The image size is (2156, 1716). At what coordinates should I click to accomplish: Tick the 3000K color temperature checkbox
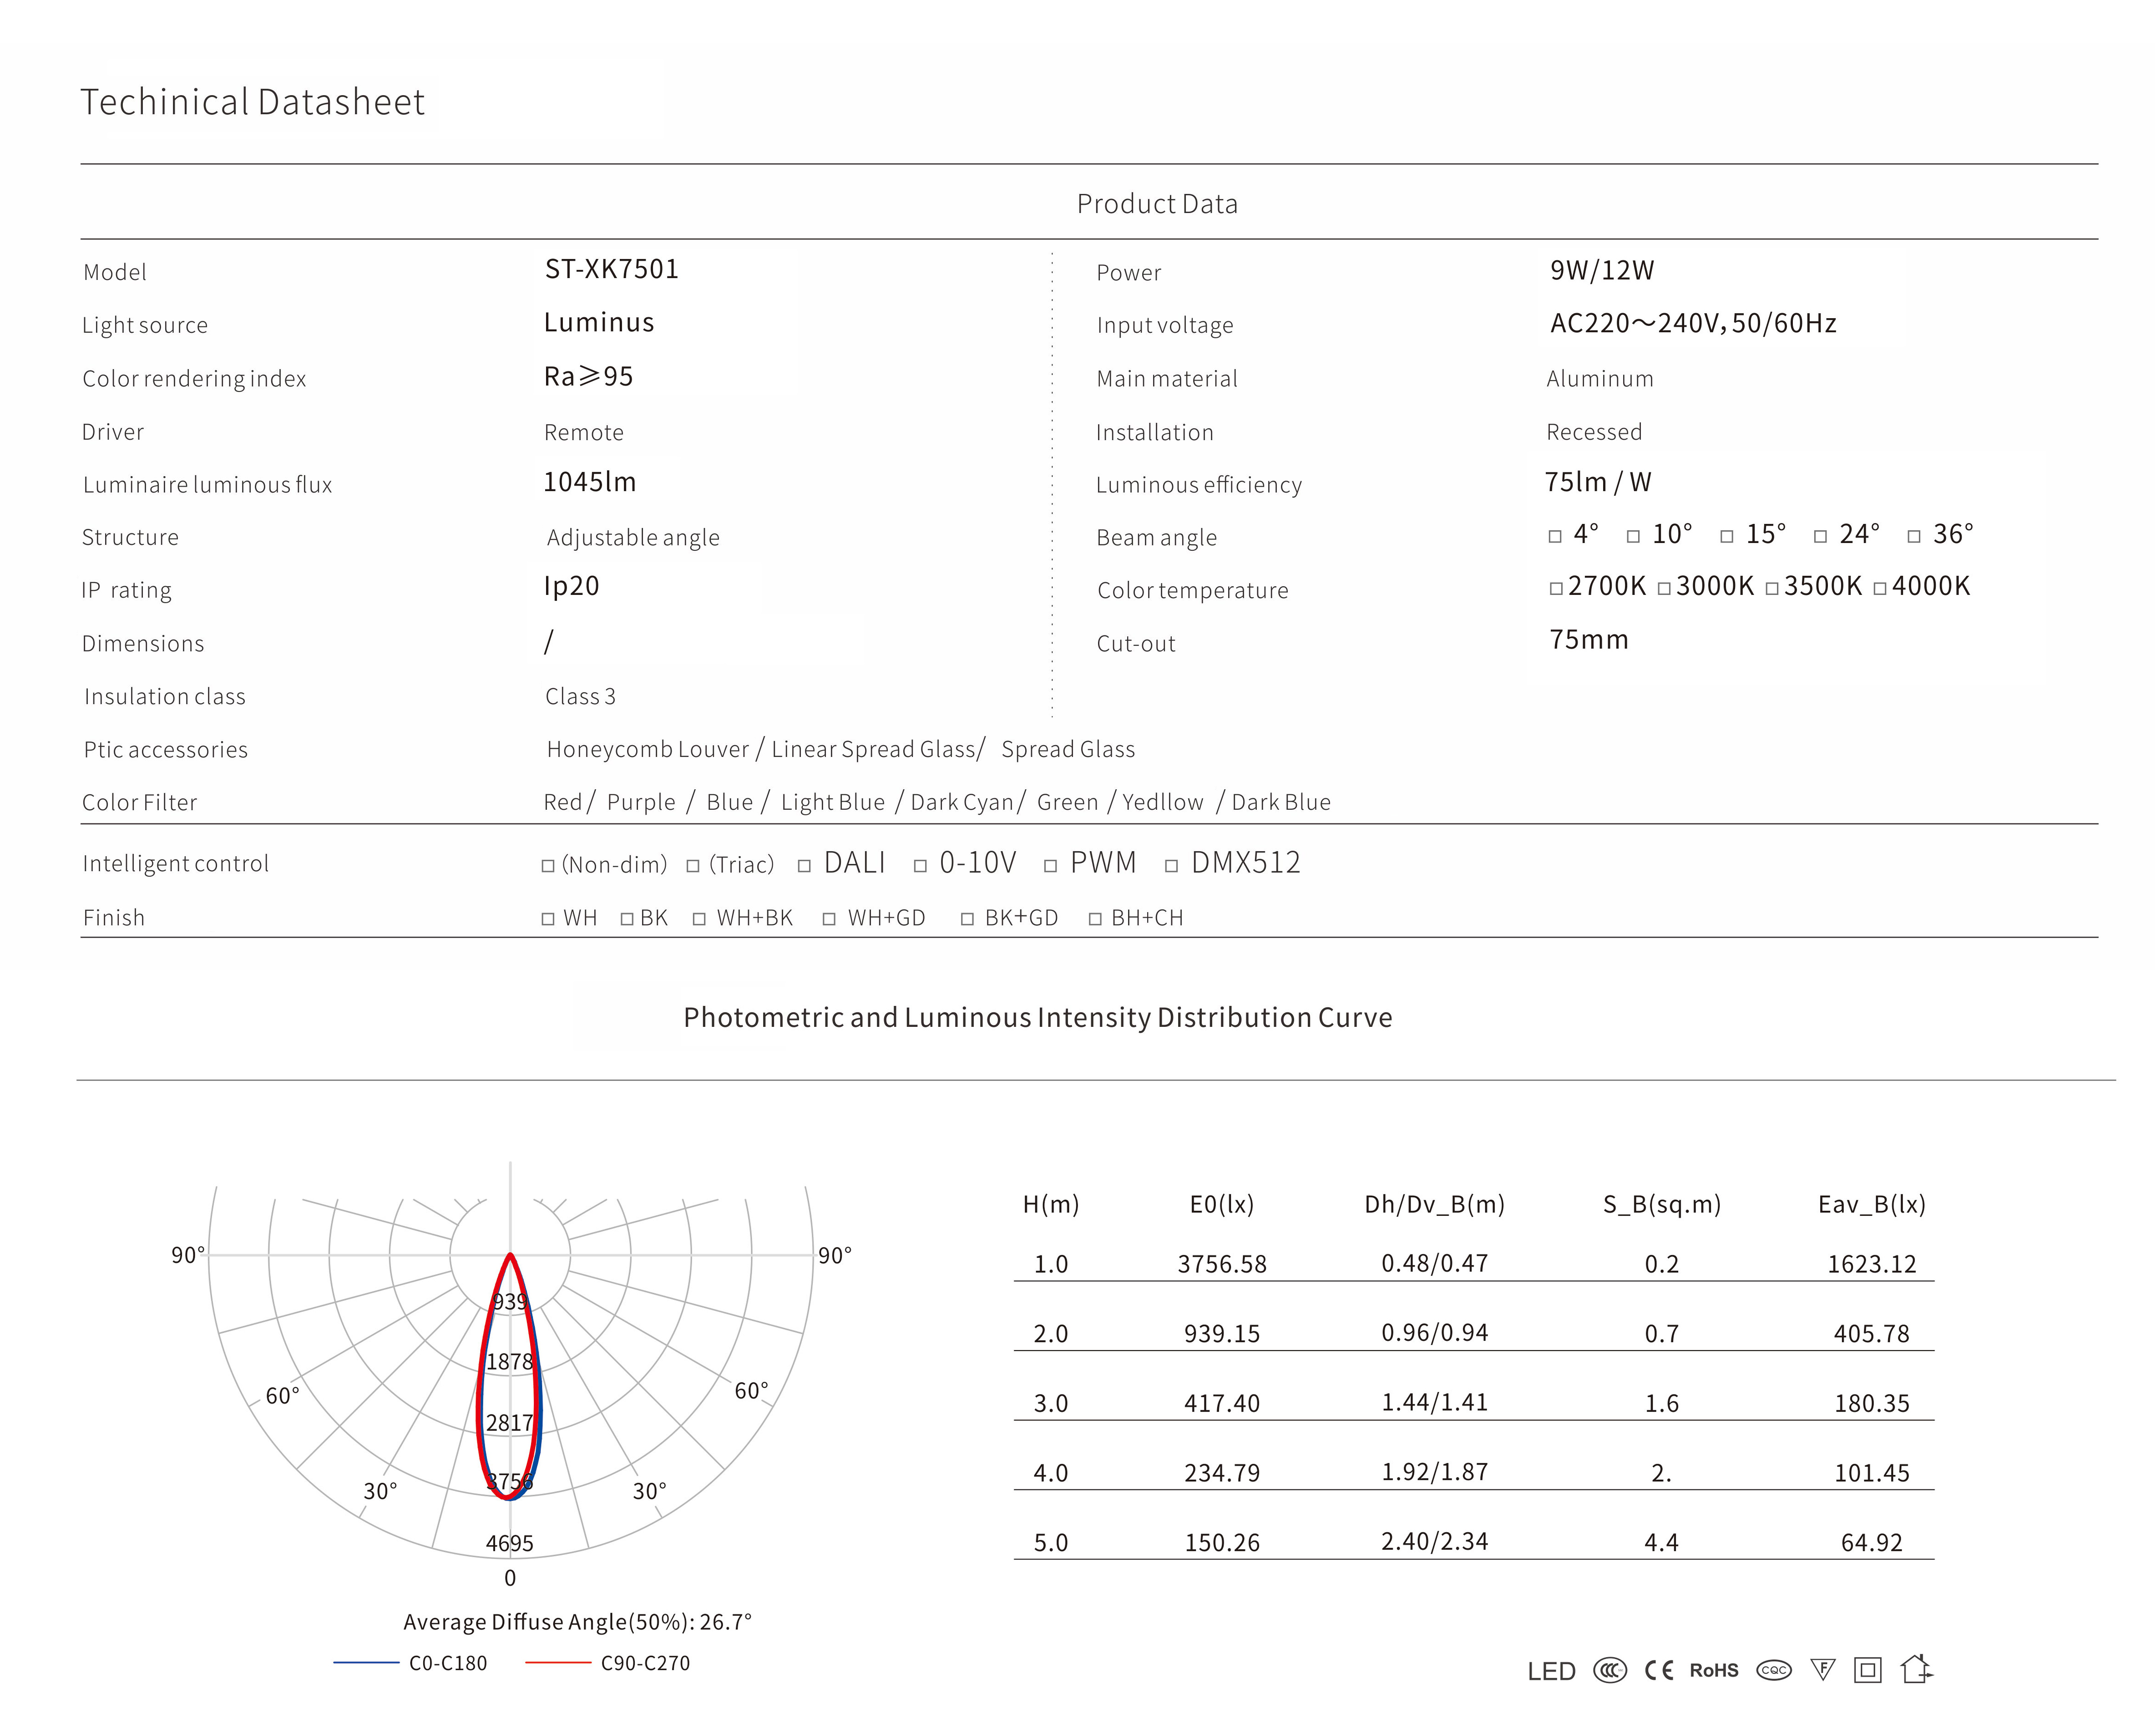click(x=1664, y=589)
